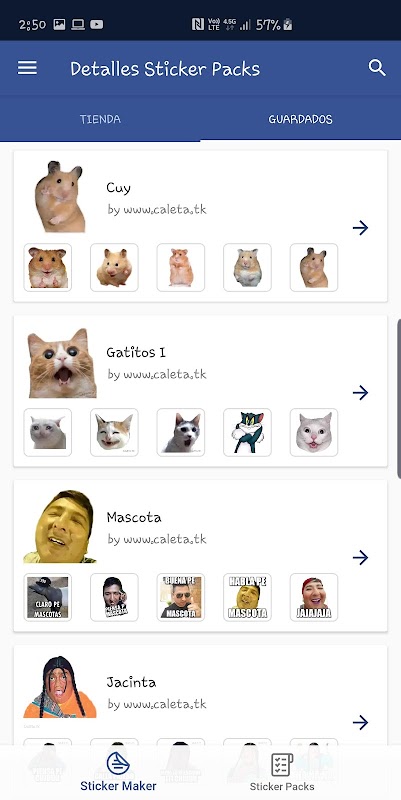
Task: Select the Sticker Maker bottom icon
Action: click(118, 763)
